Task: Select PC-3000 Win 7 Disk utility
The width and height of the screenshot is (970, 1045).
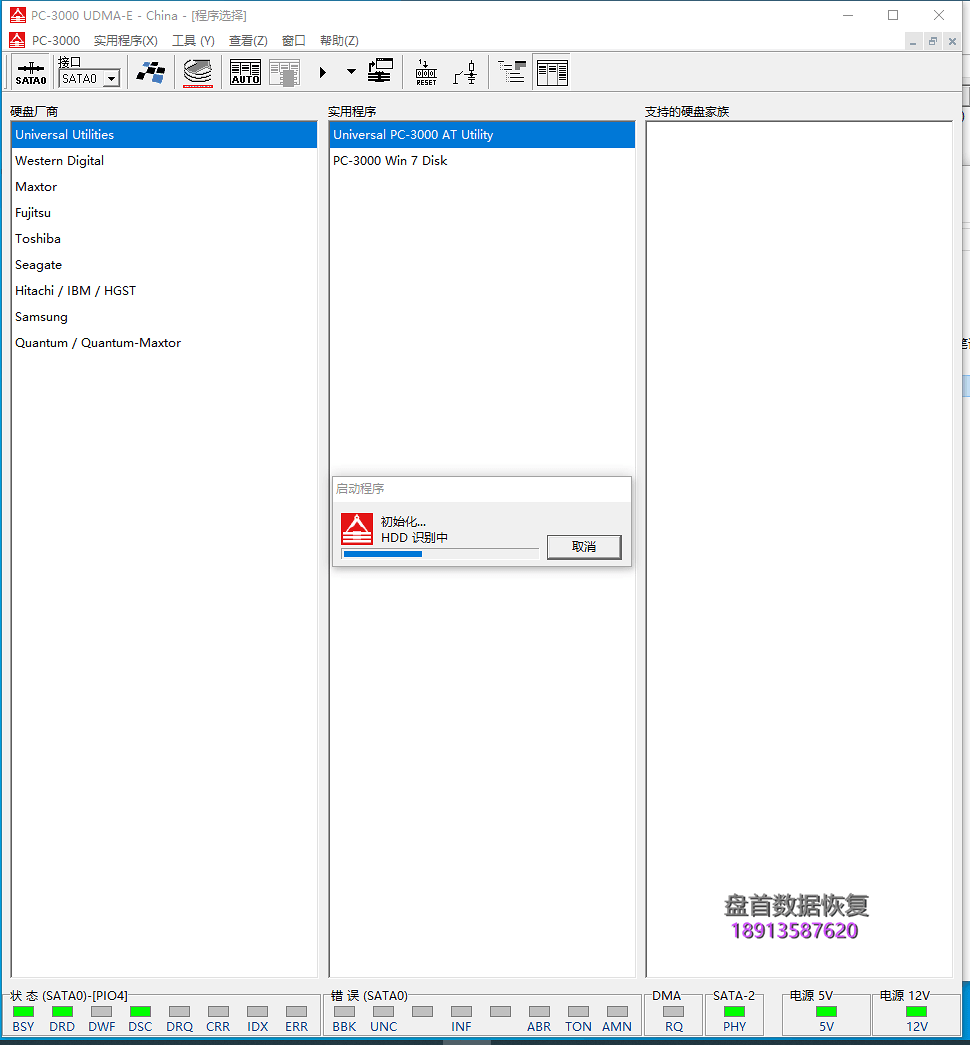Action: pyautogui.click(x=482, y=161)
